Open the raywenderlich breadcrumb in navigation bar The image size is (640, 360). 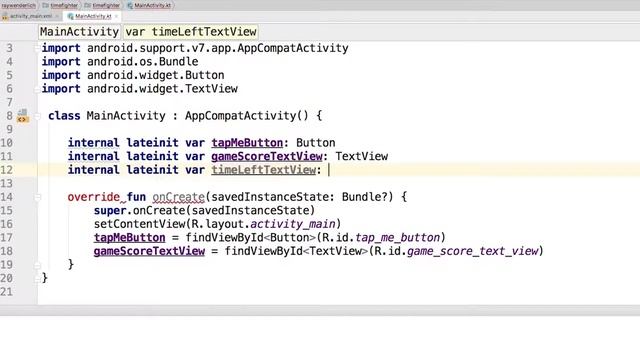coord(19,5)
